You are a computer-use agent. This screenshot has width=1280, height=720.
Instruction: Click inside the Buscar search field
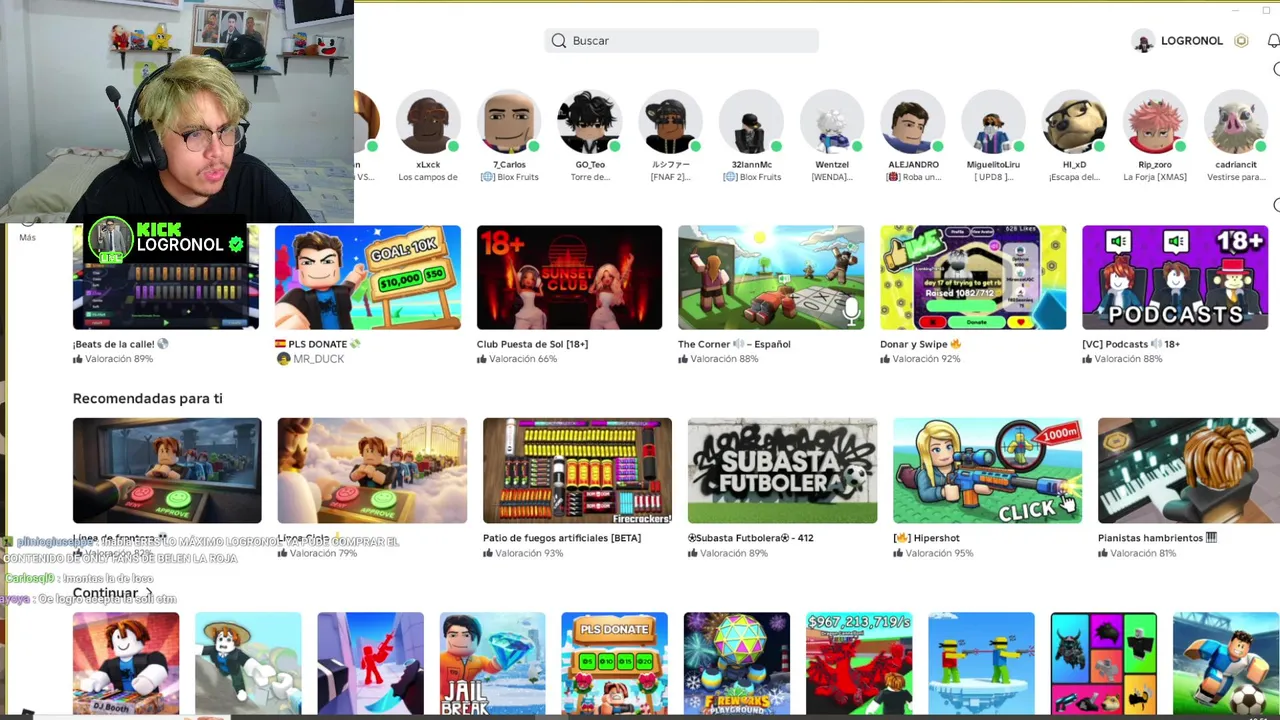682,41
